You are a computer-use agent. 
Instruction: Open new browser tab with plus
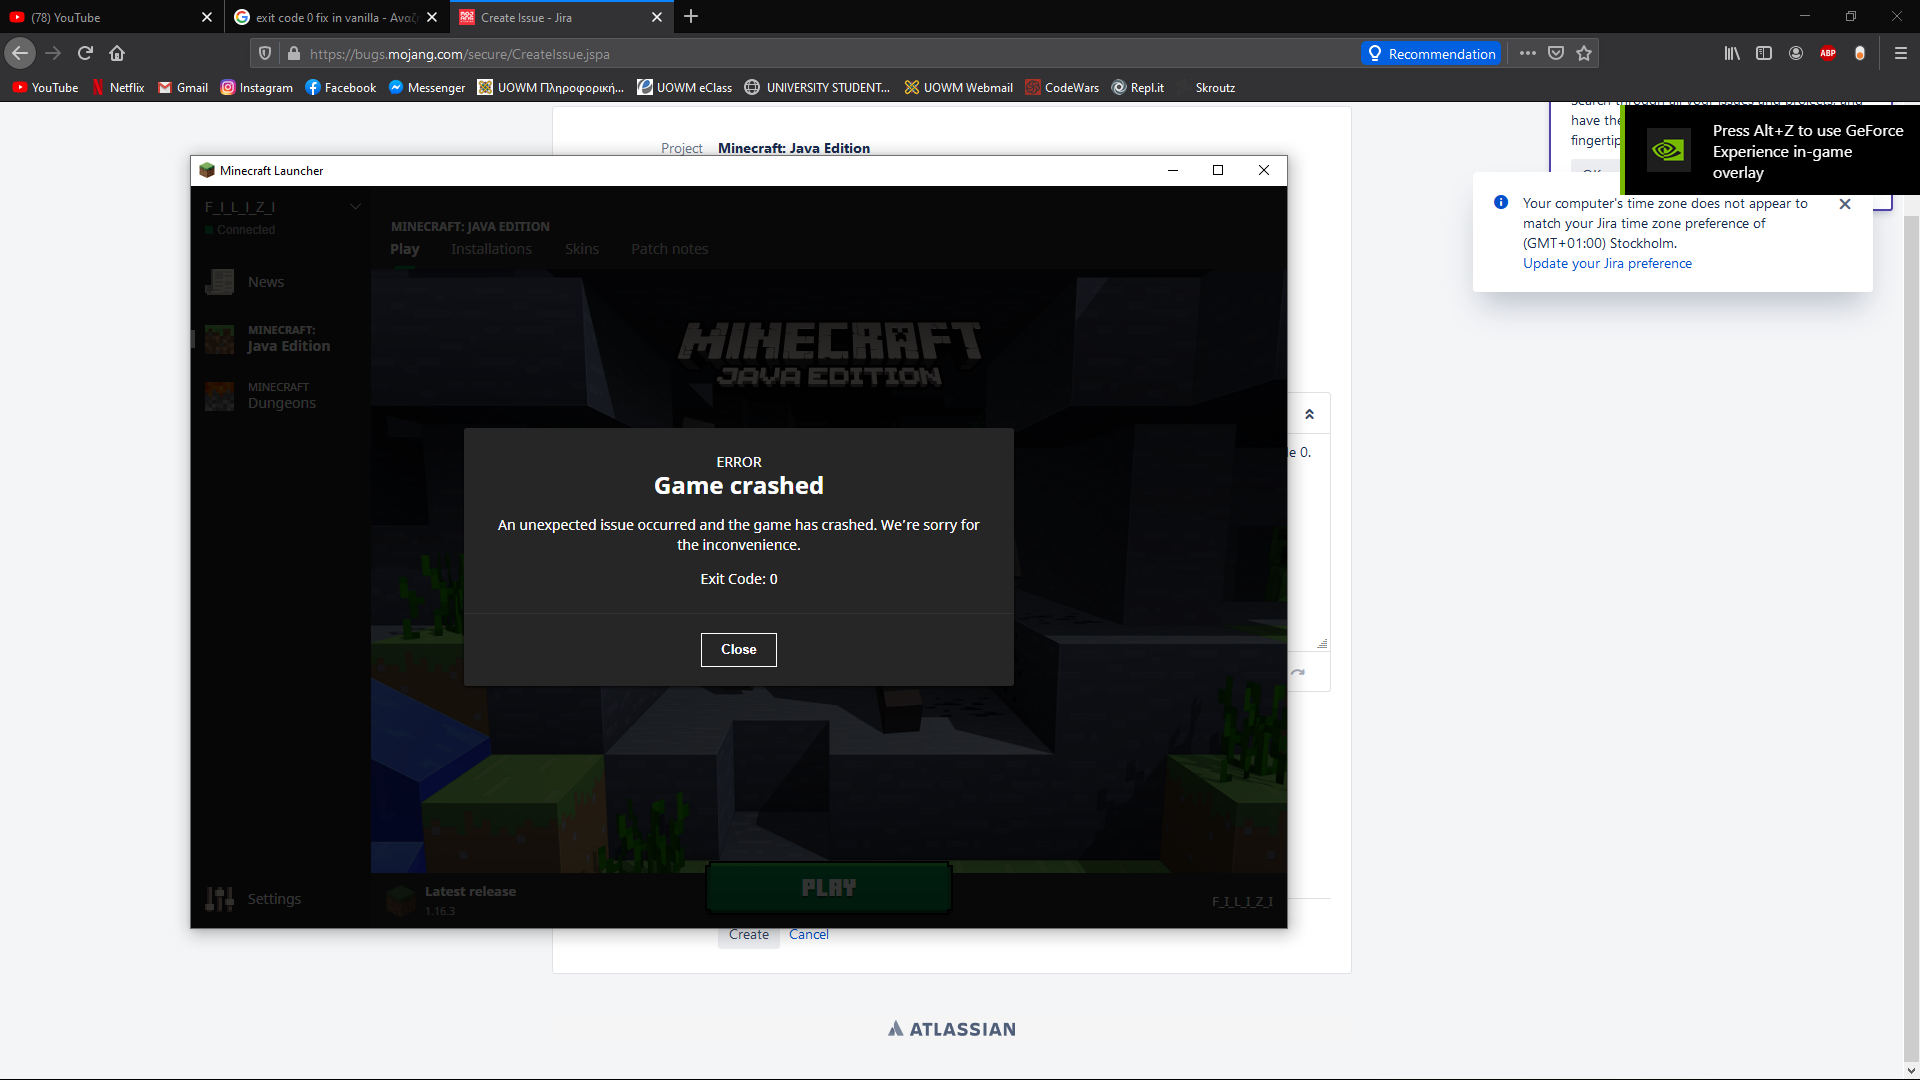point(691,17)
